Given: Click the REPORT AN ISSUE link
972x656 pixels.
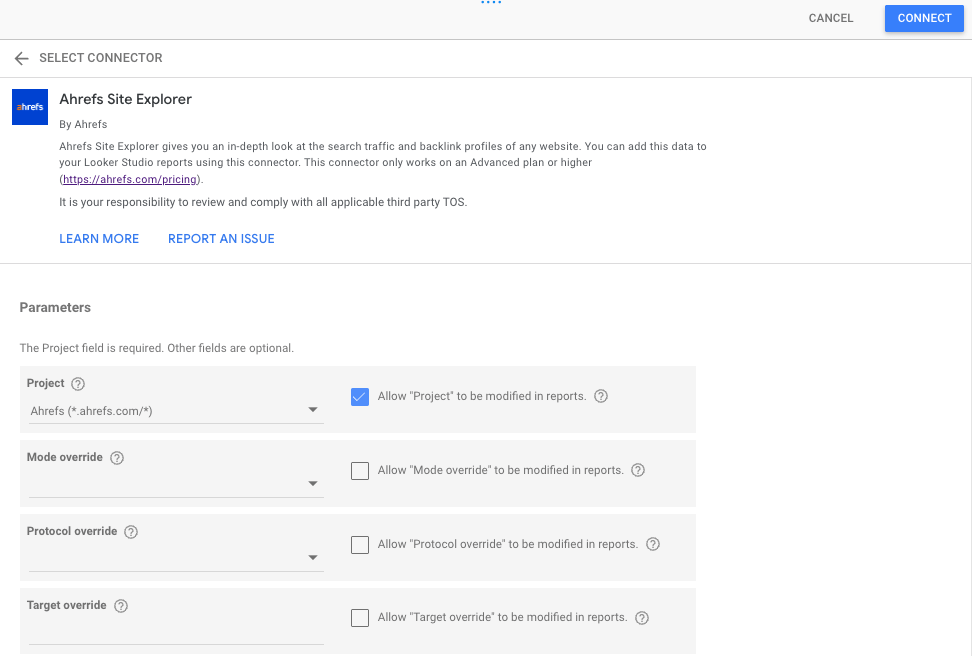Looking at the screenshot, I should click(x=221, y=238).
